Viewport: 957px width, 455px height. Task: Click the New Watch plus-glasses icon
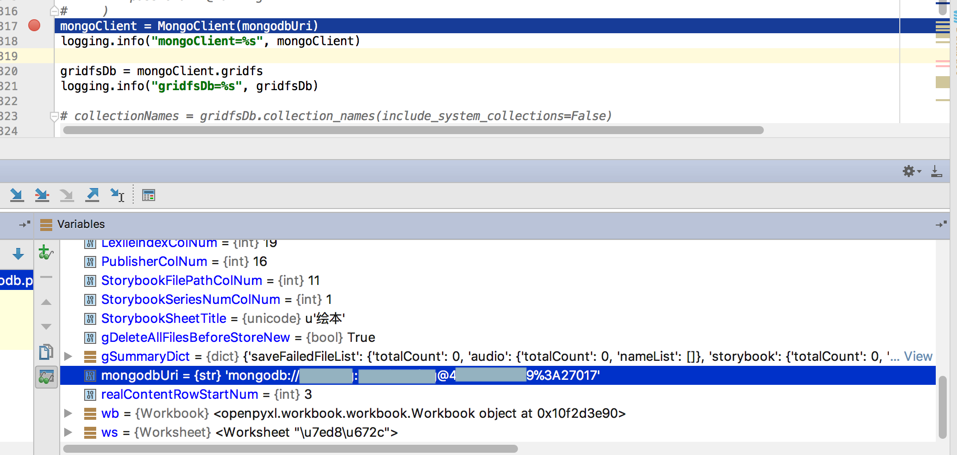coord(45,252)
